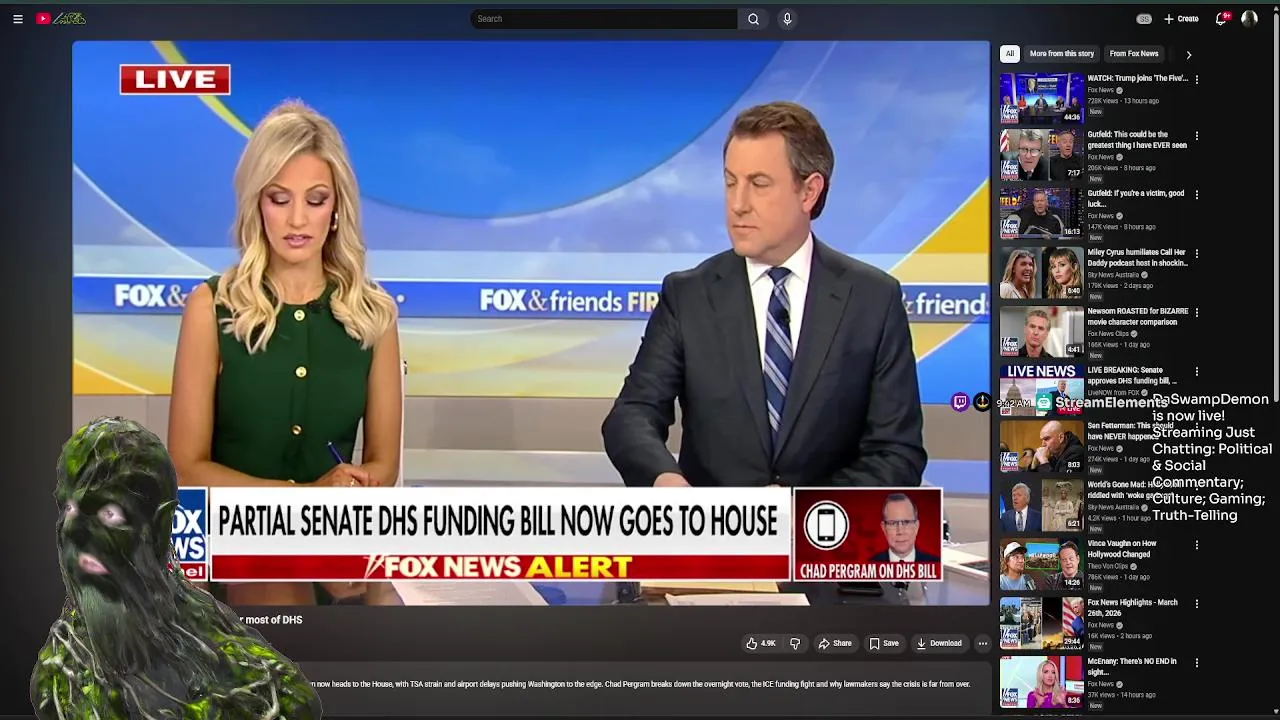Go to the YouTube home logo

coord(62,19)
